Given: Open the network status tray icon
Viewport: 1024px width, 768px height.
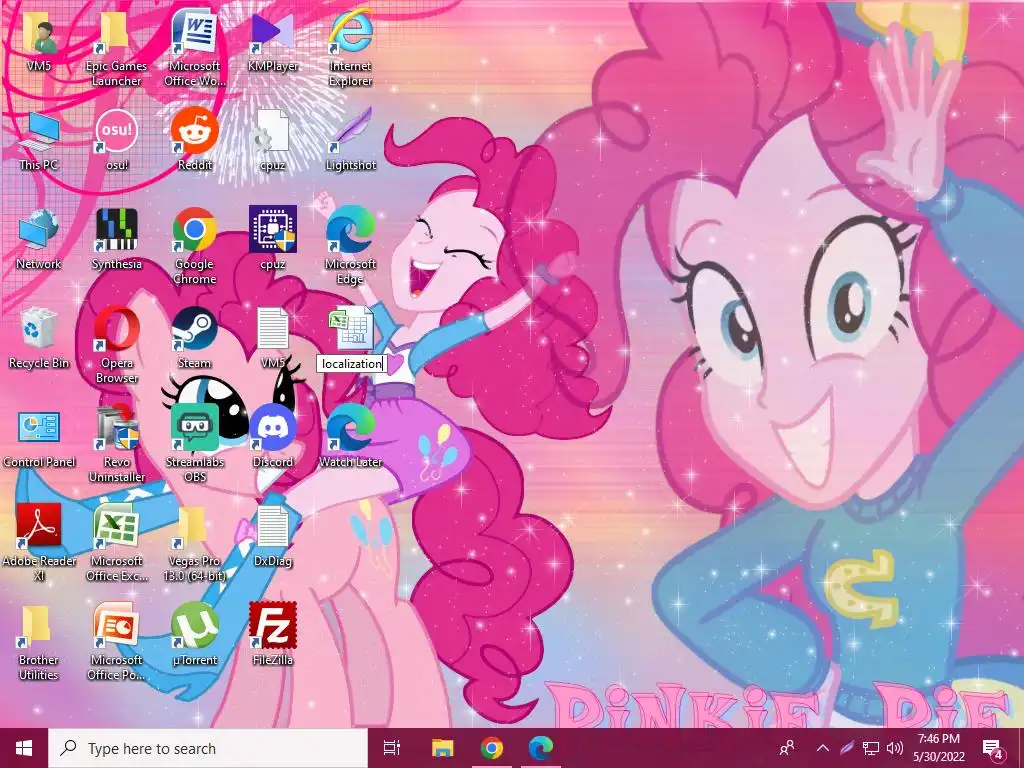Looking at the screenshot, I should click(x=871, y=748).
